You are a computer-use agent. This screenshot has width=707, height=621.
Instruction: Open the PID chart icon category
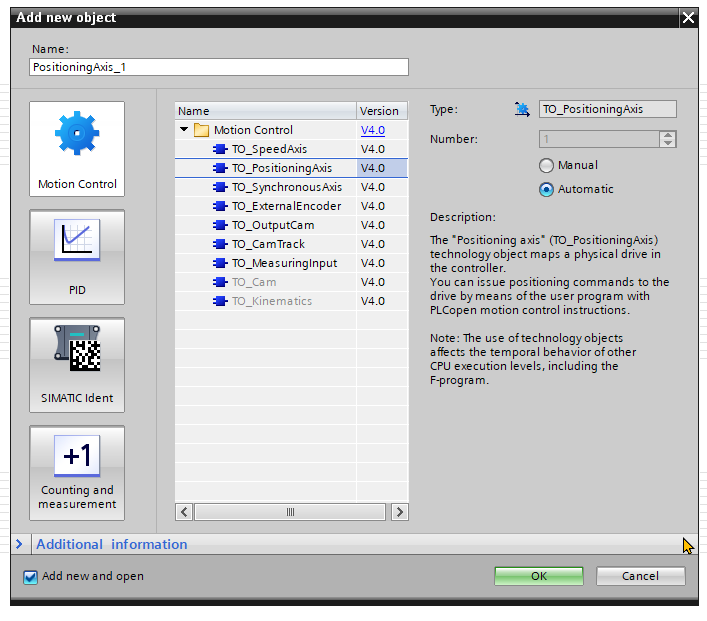(77, 240)
